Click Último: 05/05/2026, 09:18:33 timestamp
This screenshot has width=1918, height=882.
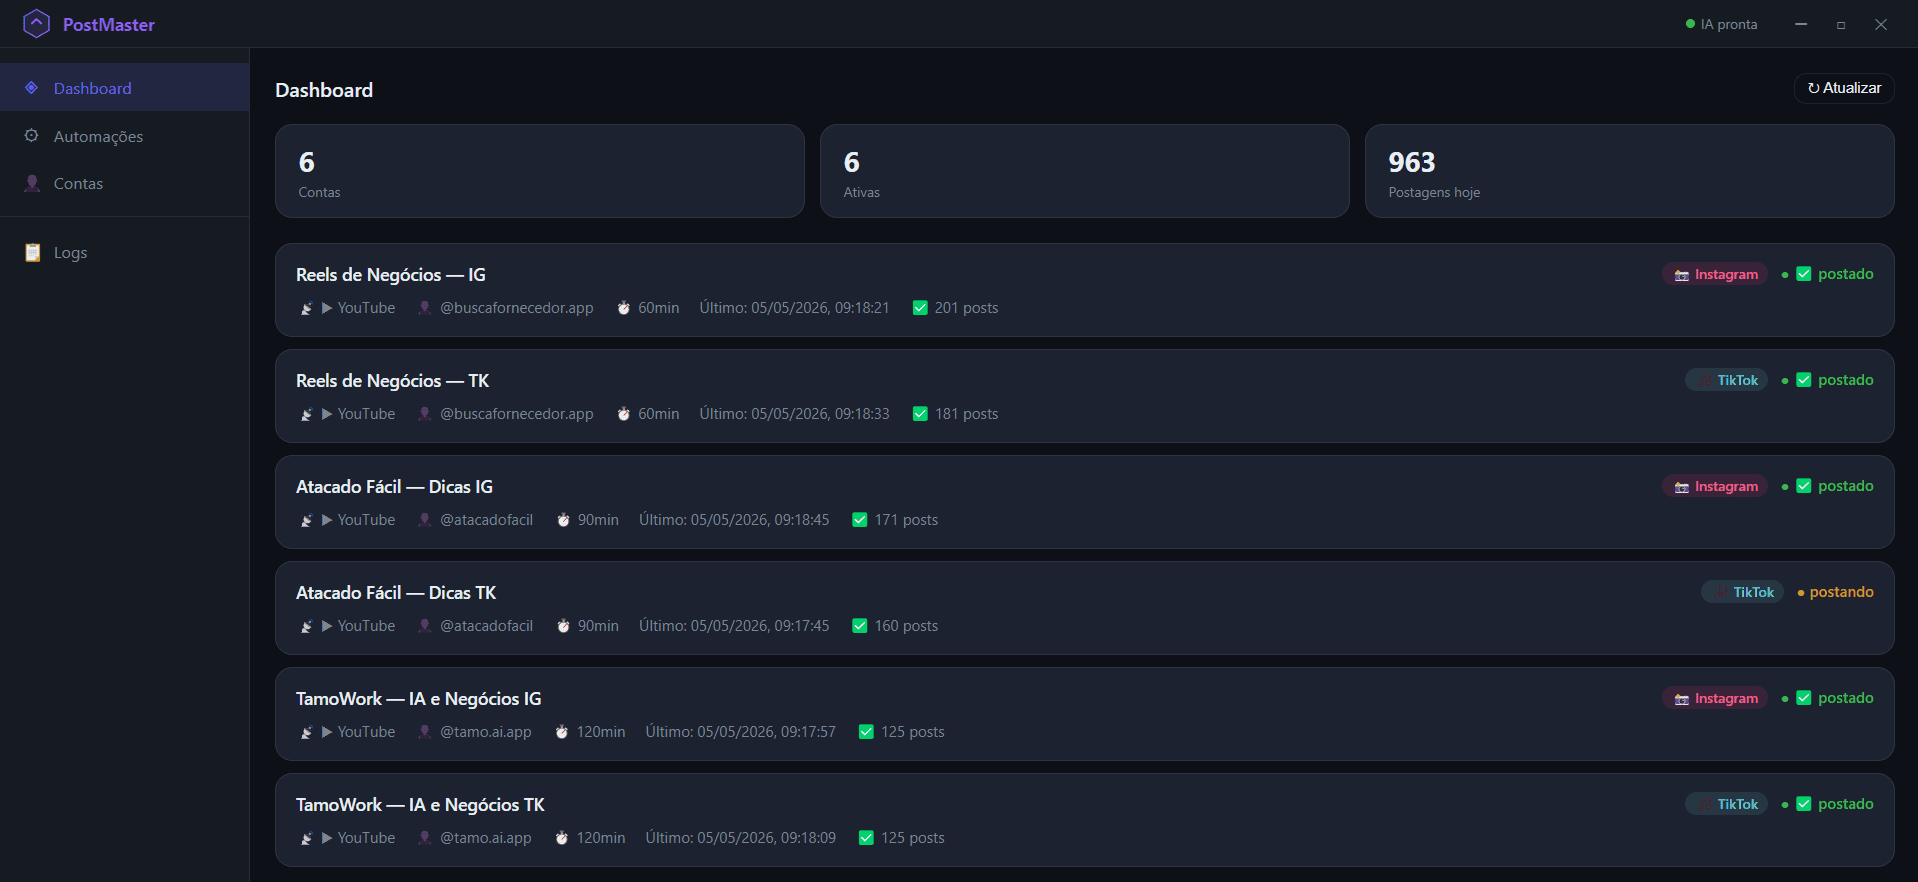point(795,414)
